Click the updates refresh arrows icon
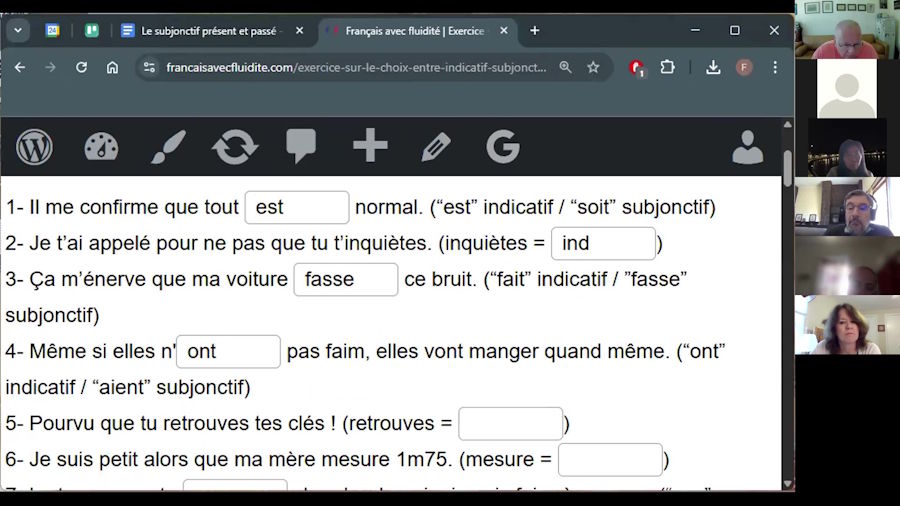This screenshot has height=506, width=900. click(235, 147)
